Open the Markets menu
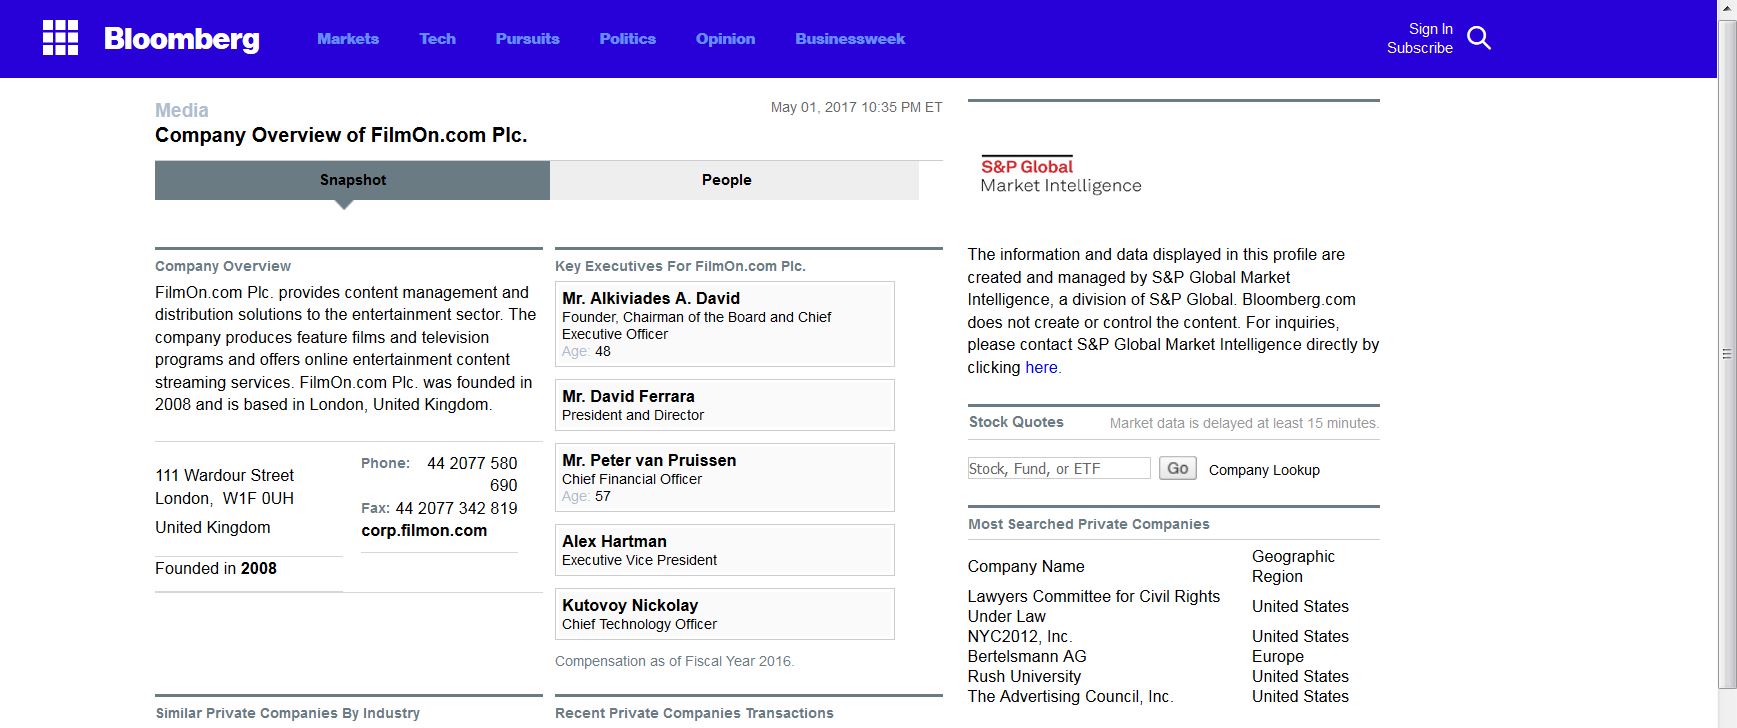The height and width of the screenshot is (728, 1737). tap(348, 39)
